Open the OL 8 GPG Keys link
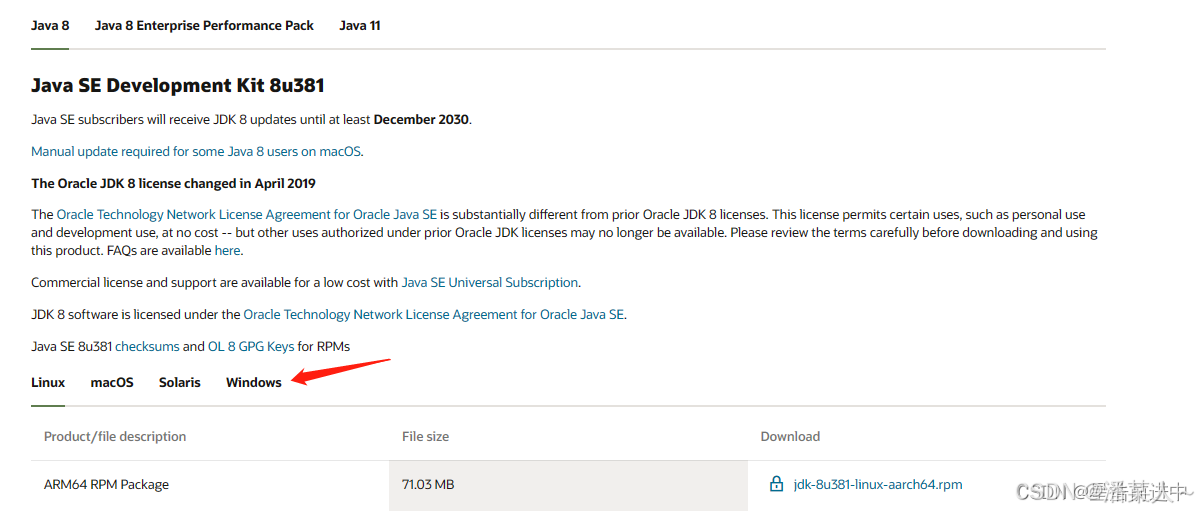 coord(251,346)
